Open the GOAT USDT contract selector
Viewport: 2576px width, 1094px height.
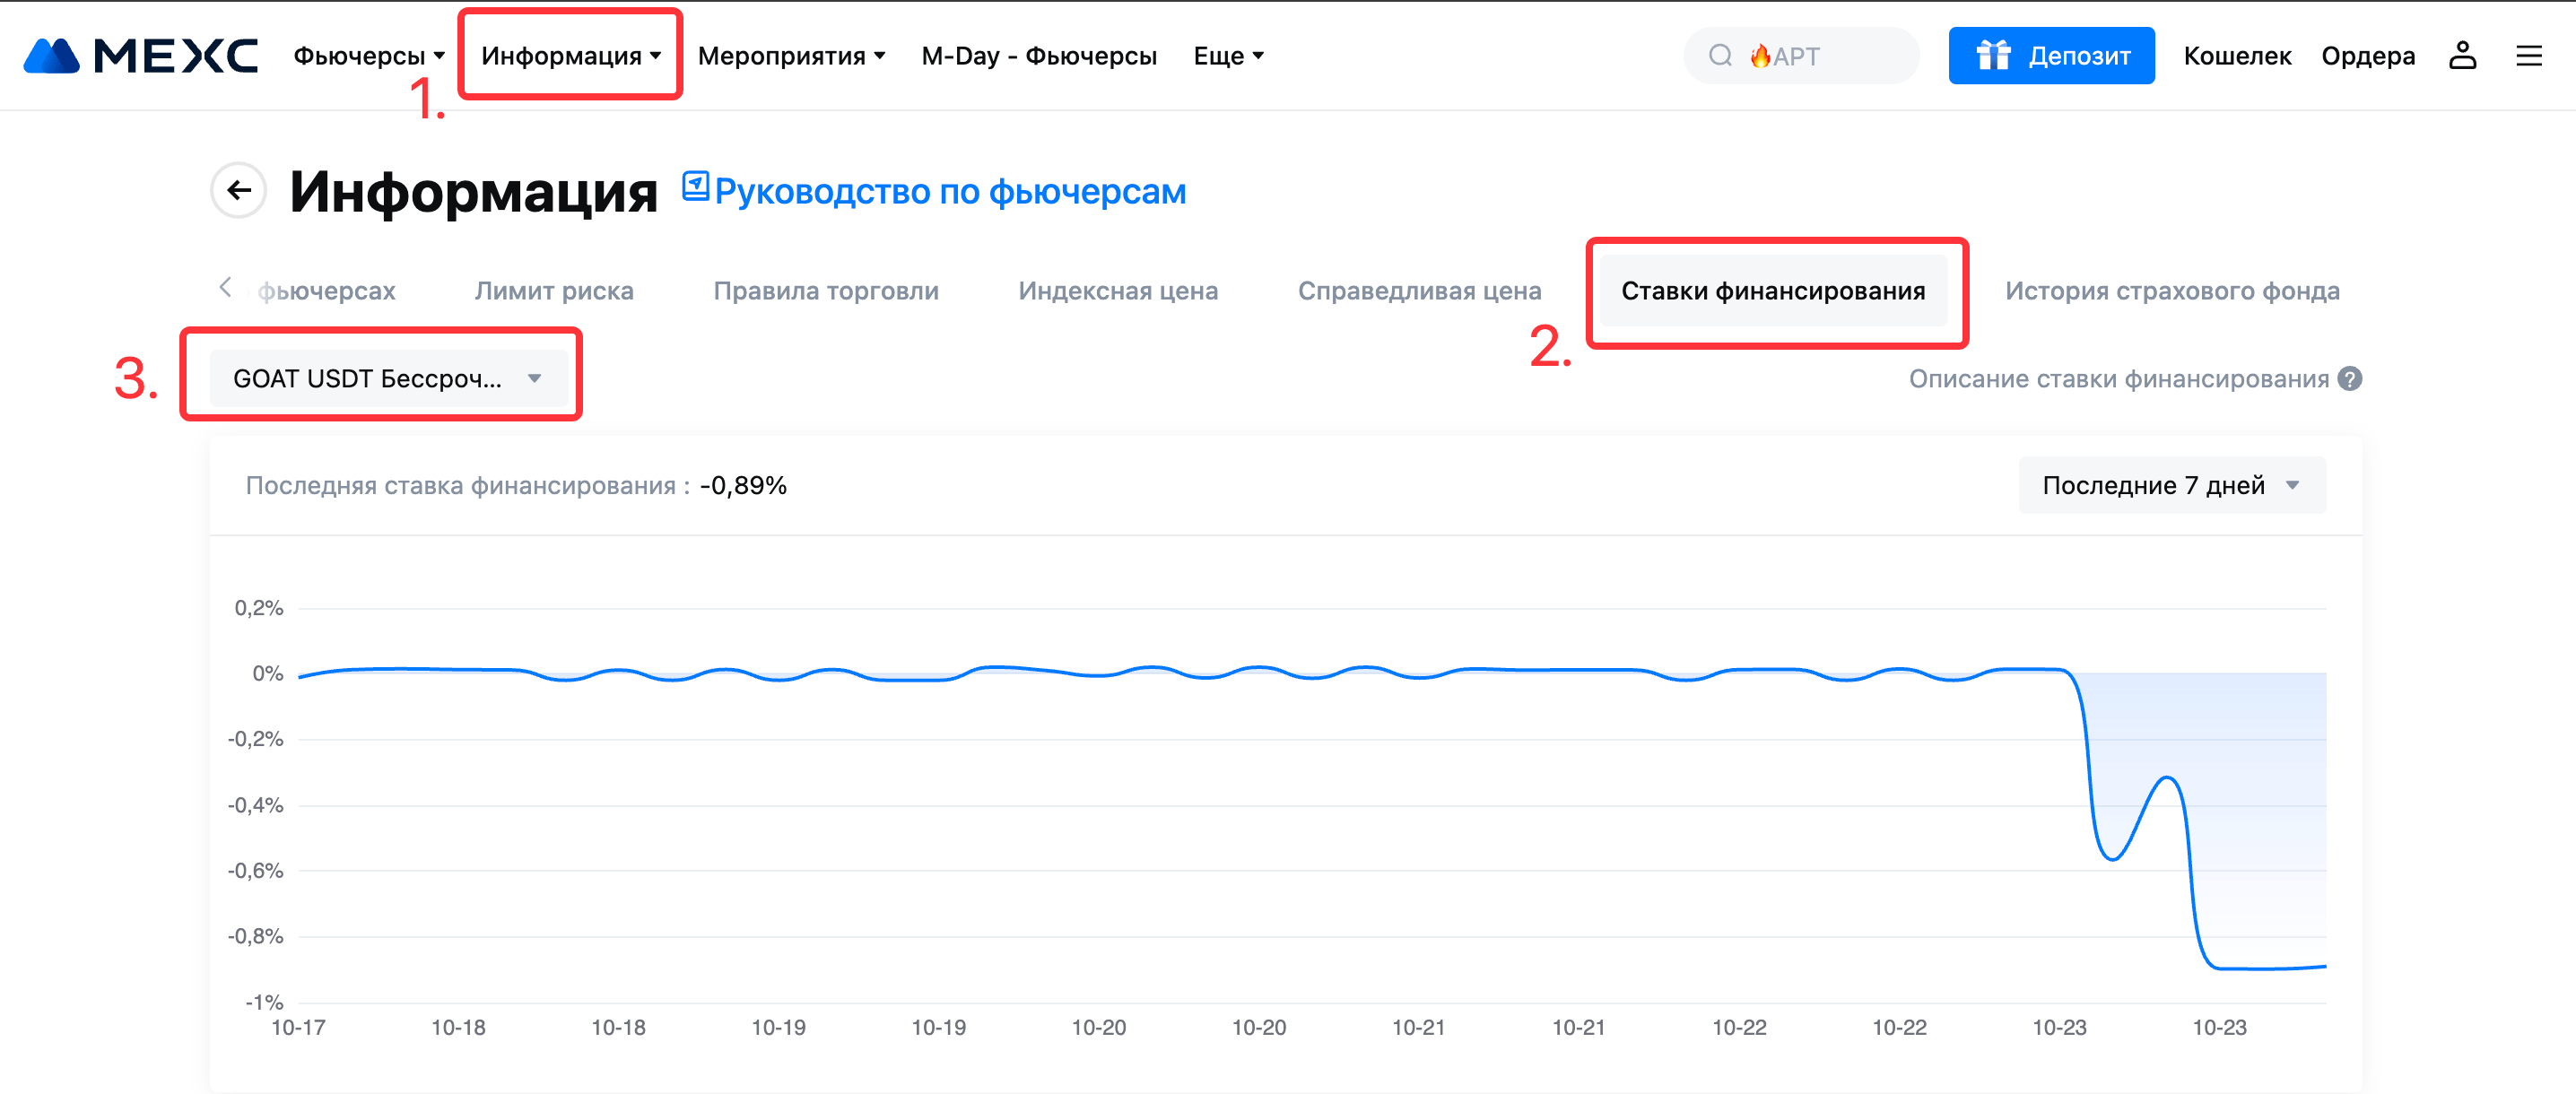pyautogui.click(x=387, y=378)
